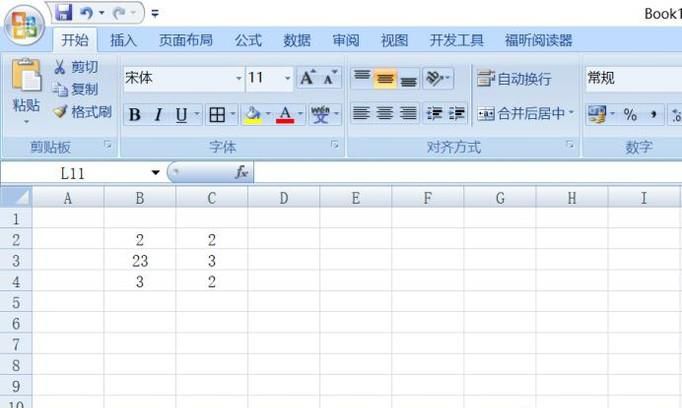This screenshot has width=682, height=408.
Task: Select cell containing 23
Action: point(140,261)
